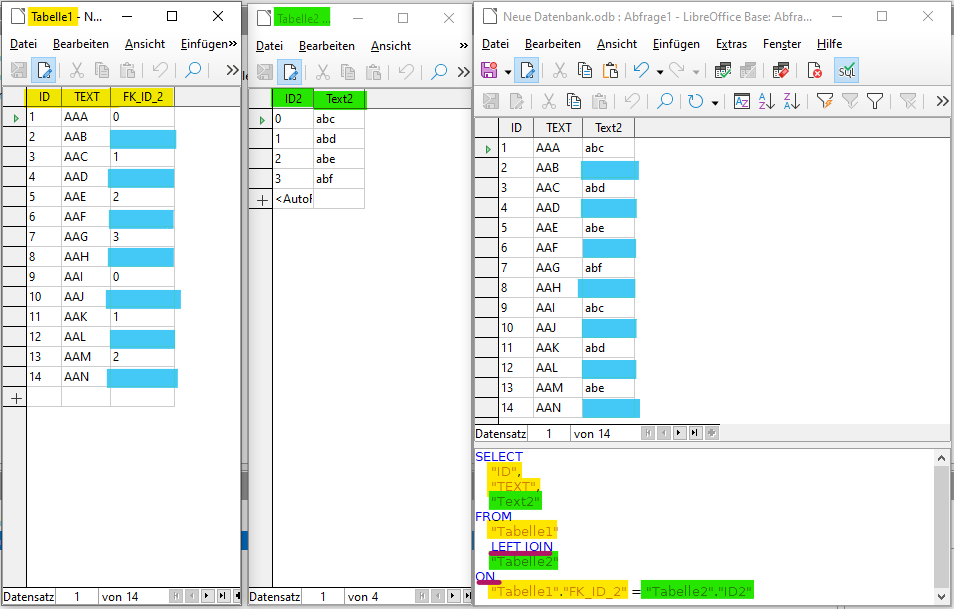
Task: Open the AZ Sort dialog icon in Abfrage1
Action: (741, 101)
